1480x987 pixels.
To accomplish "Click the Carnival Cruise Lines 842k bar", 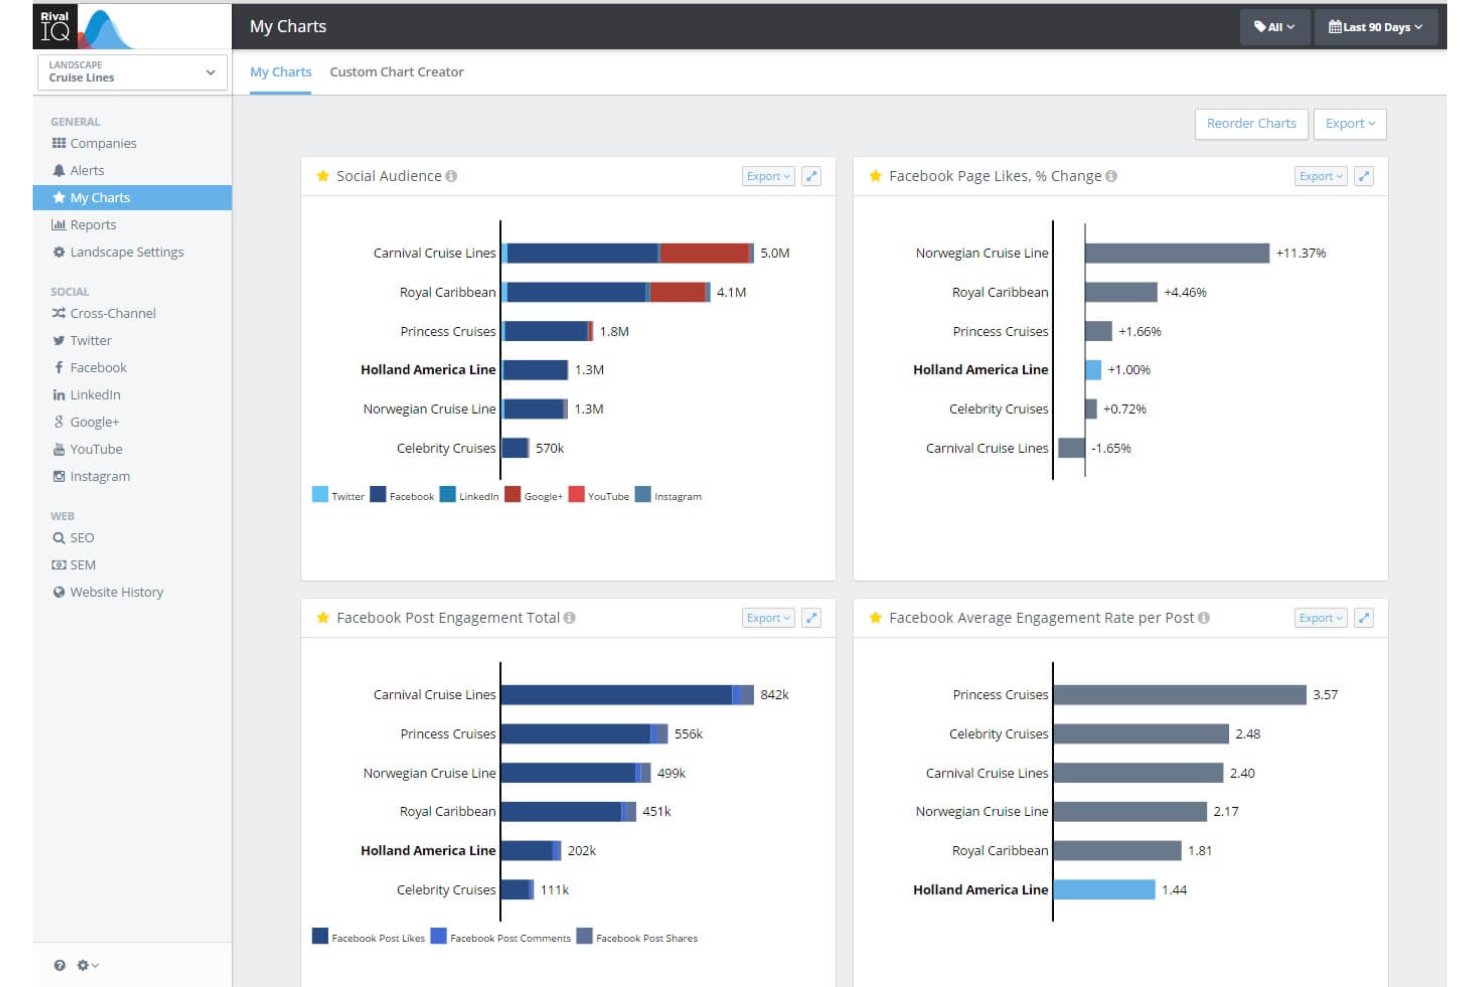I will pos(627,695).
